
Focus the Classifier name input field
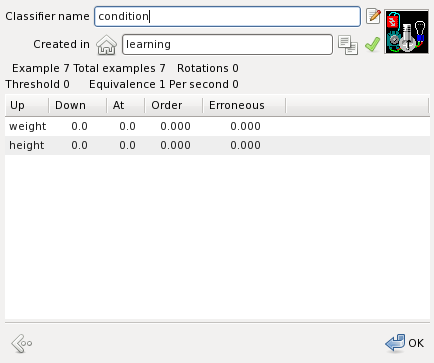pyautogui.click(x=227, y=16)
